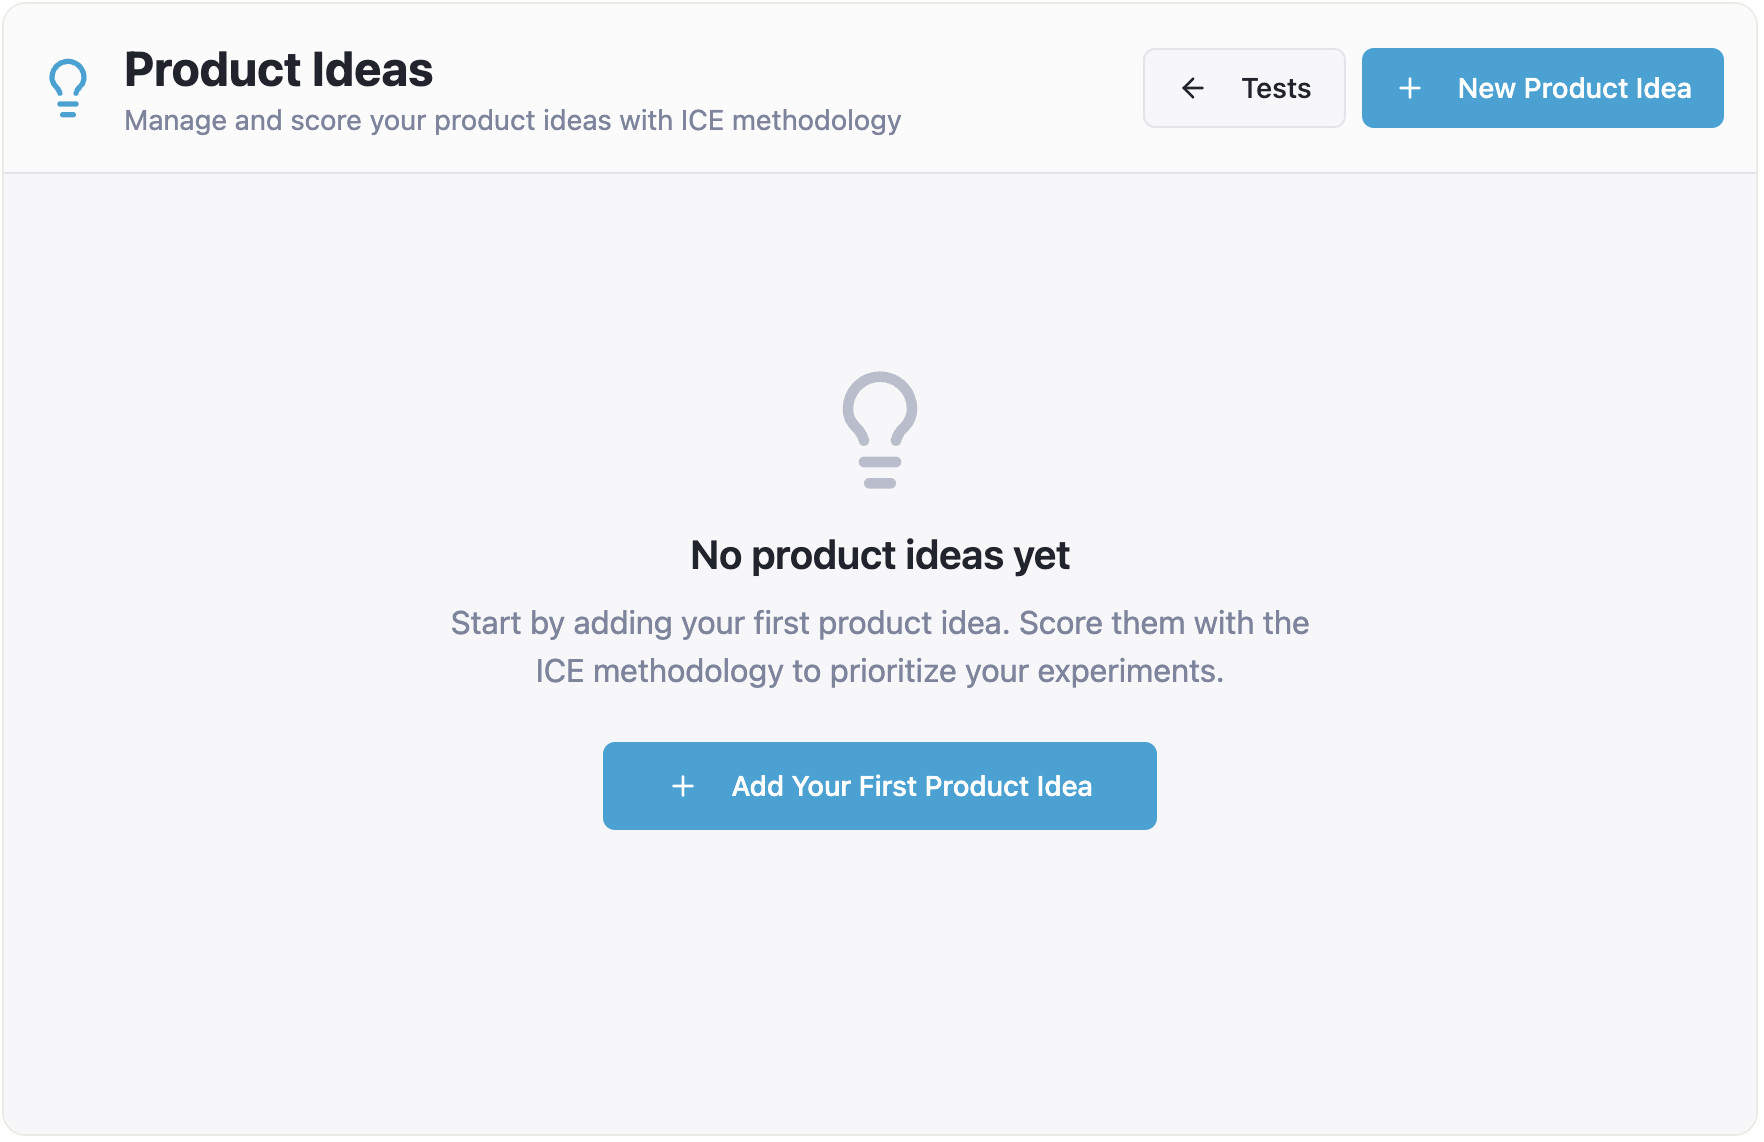
Task: Click the plus icon in New Product Idea
Action: point(1410,88)
